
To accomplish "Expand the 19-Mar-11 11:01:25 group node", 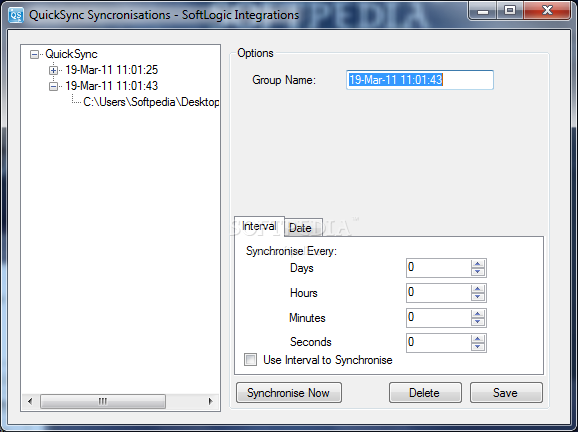I will (53, 70).
